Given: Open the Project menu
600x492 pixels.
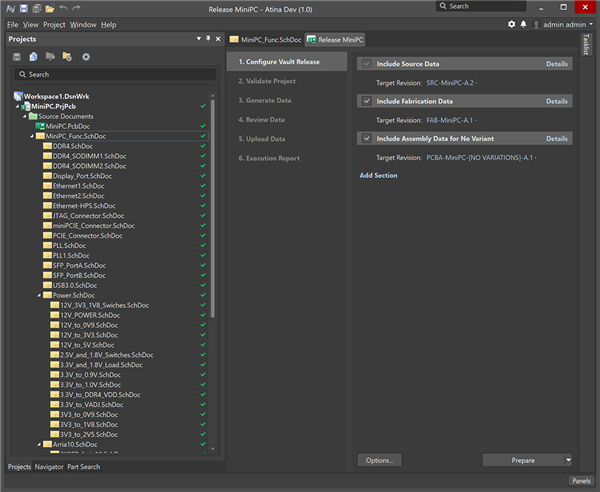Looking at the screenshot, I should point(54,24).
